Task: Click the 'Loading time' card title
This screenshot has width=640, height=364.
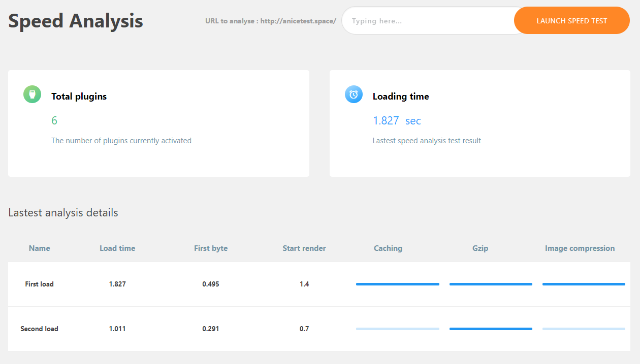Action: [x=400, y=96]
